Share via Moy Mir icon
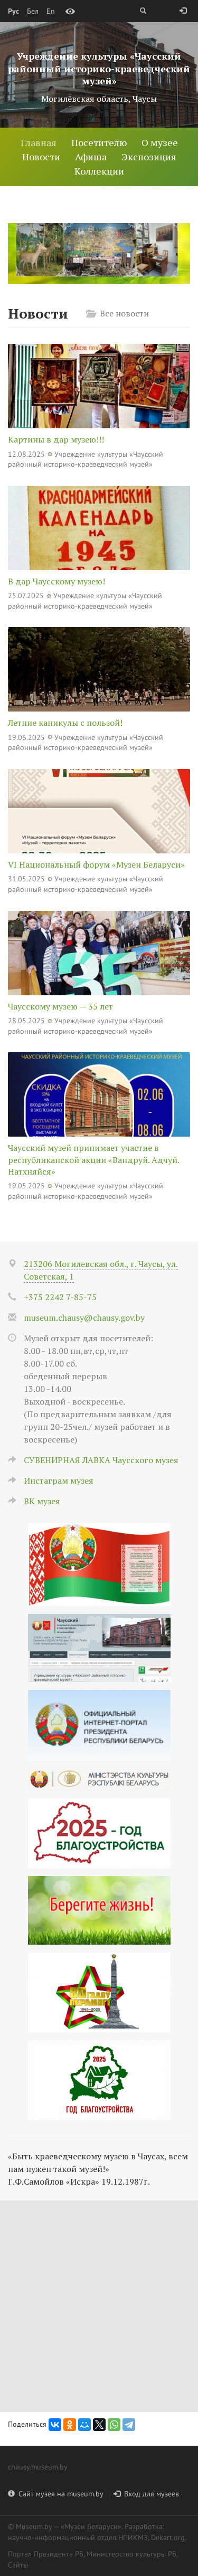The image size is (198, 2576). [x=85, y=2425]
